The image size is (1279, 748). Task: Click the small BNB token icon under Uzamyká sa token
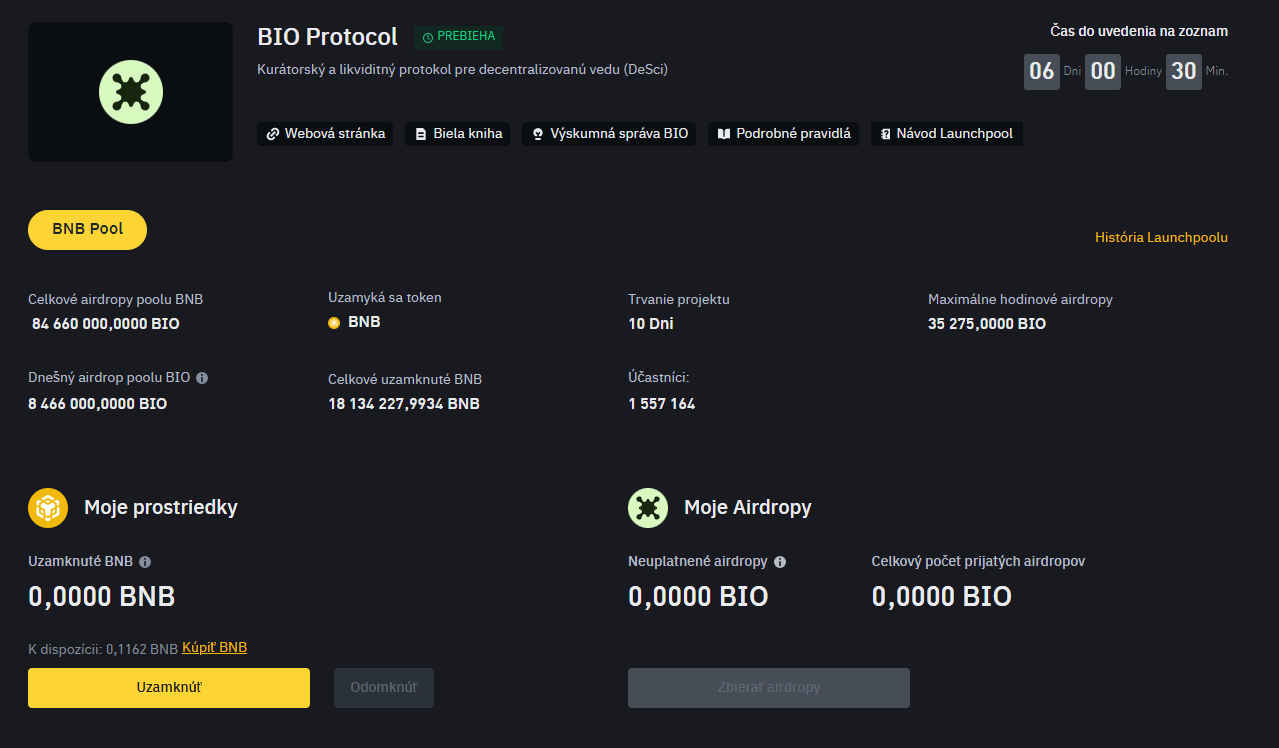click(334, 323)
